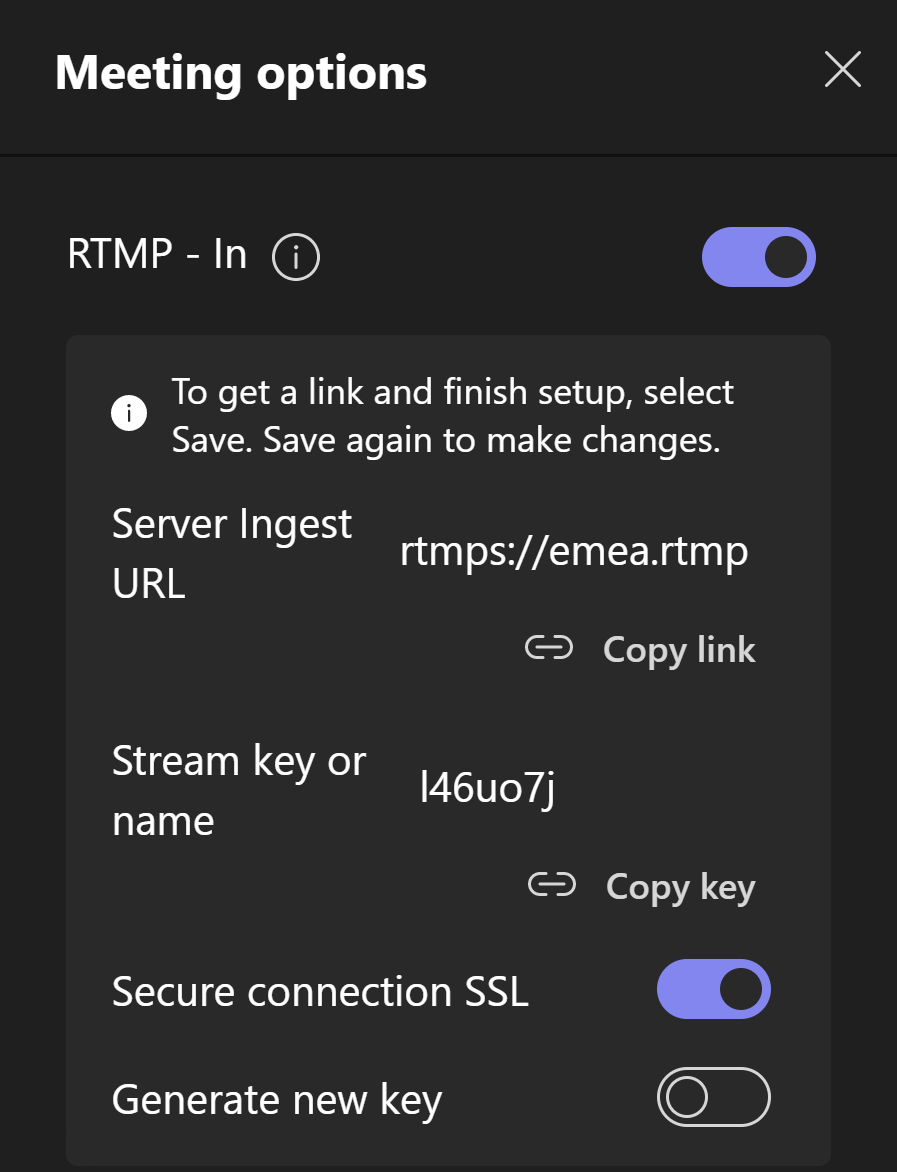Toggle off RTMP - In
Screen dimensions: 897x1172
[759, 256]
